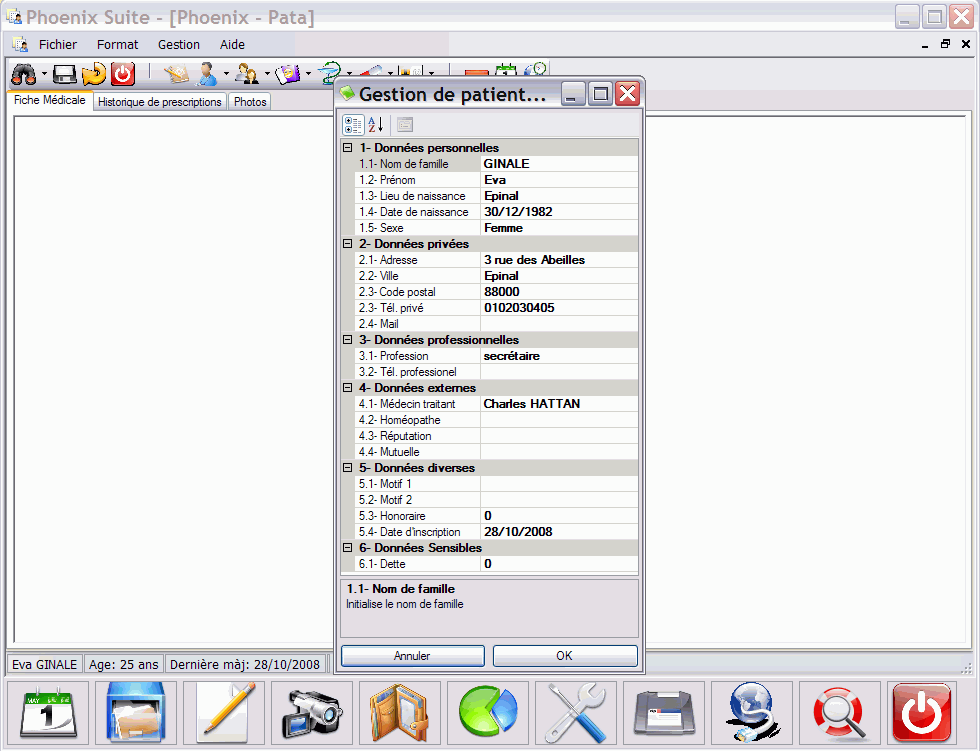Collapse the 5- Données diverses section
Image resolution: width=980 pixels, height=751 pixels.
pos(348,468)
